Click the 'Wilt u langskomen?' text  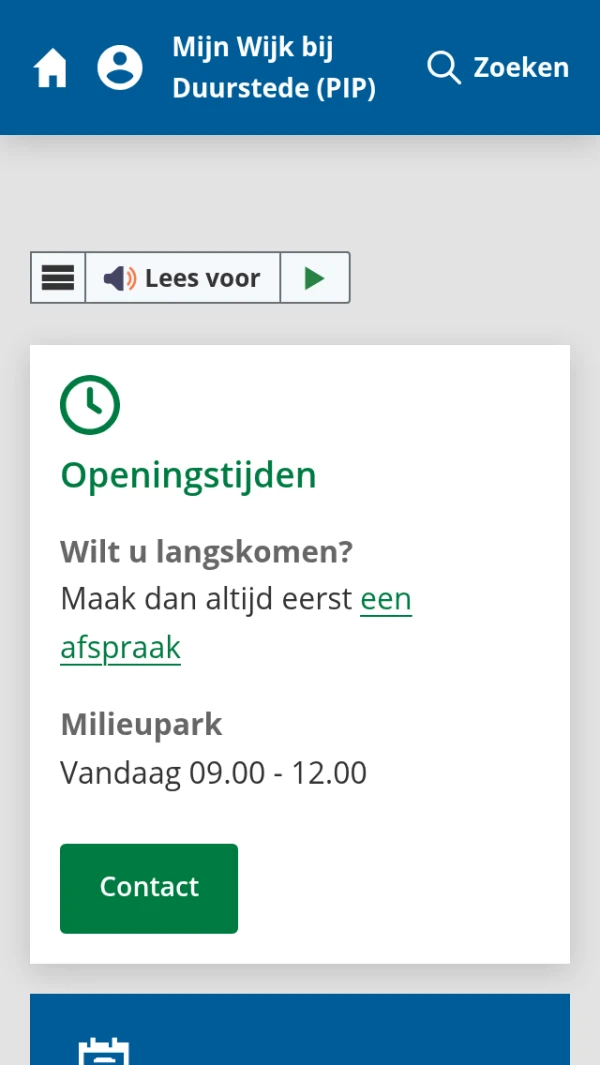point(207,551)
